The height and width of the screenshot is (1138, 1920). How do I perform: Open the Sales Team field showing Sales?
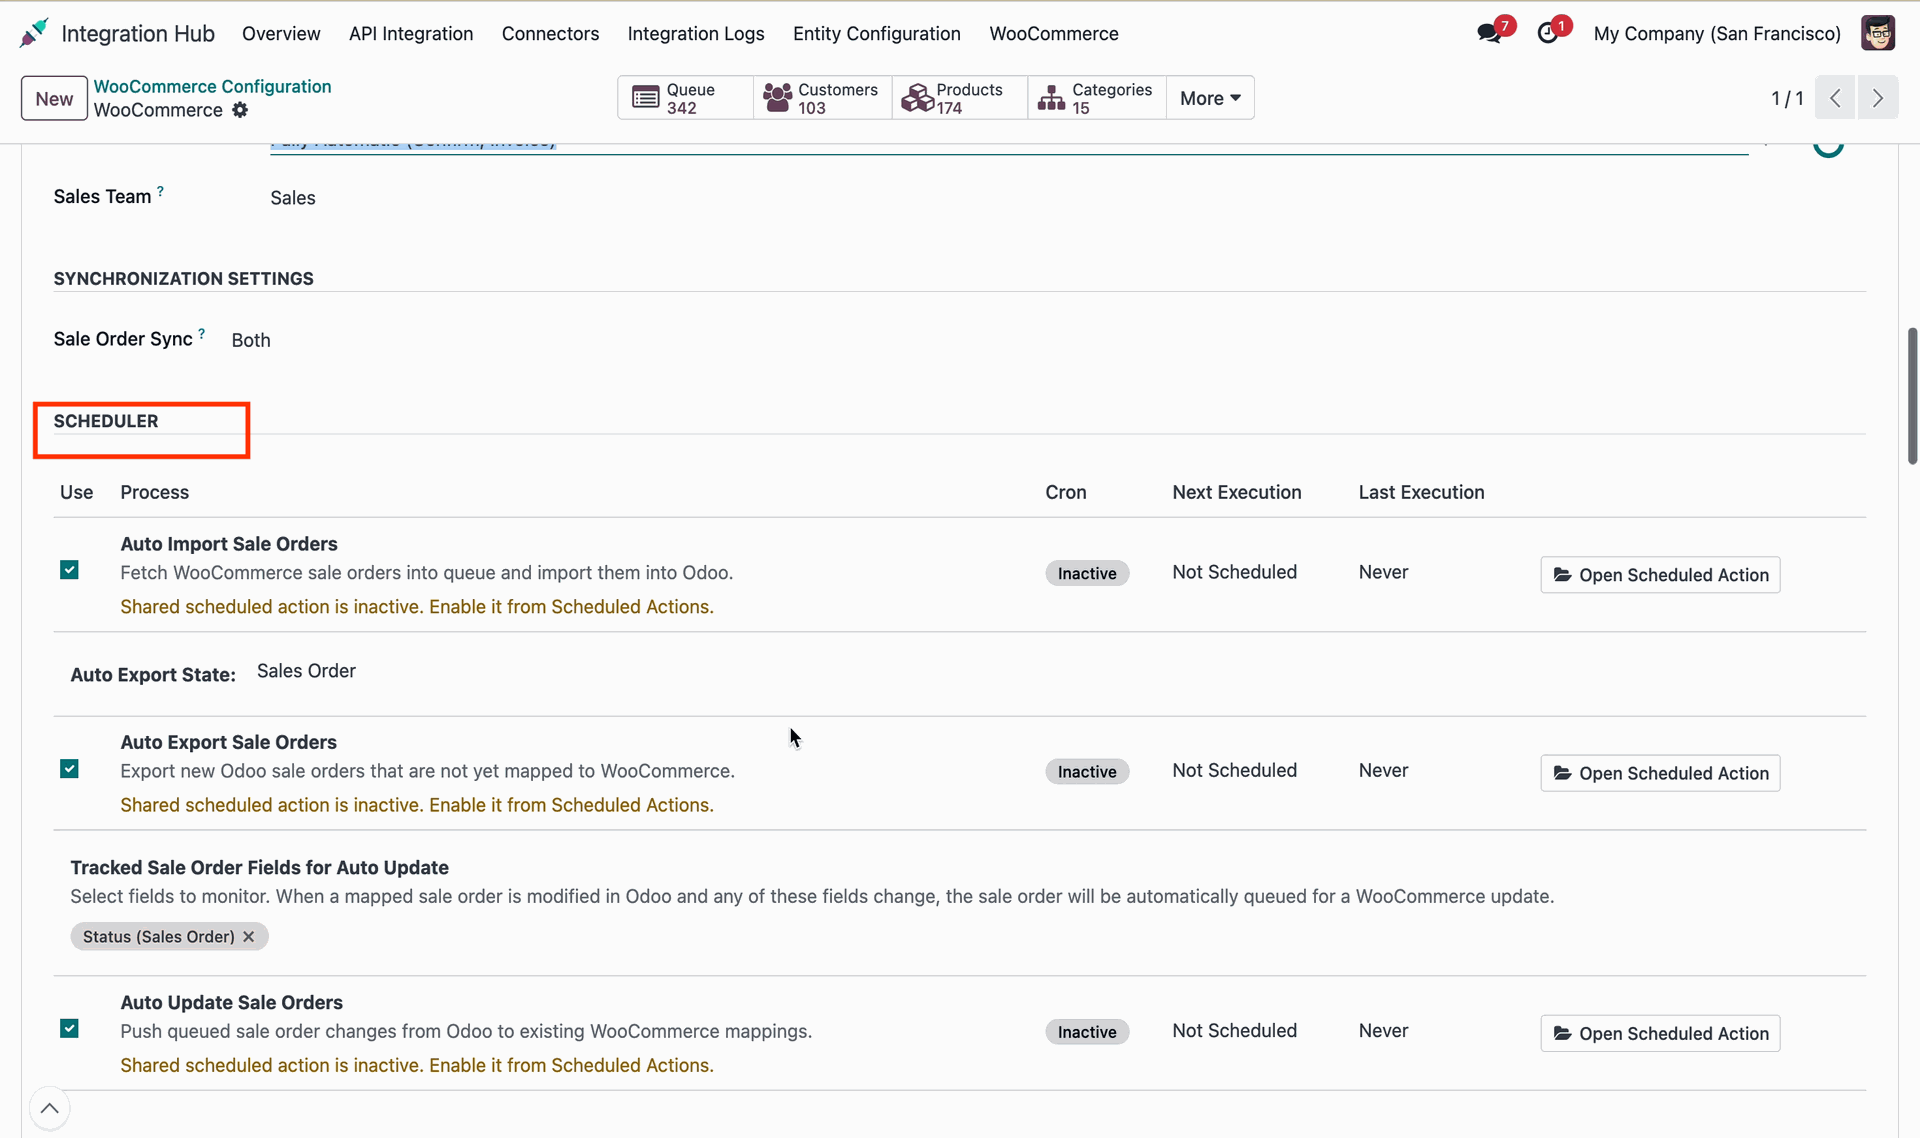pyautogui.click(x=293, y=198)
